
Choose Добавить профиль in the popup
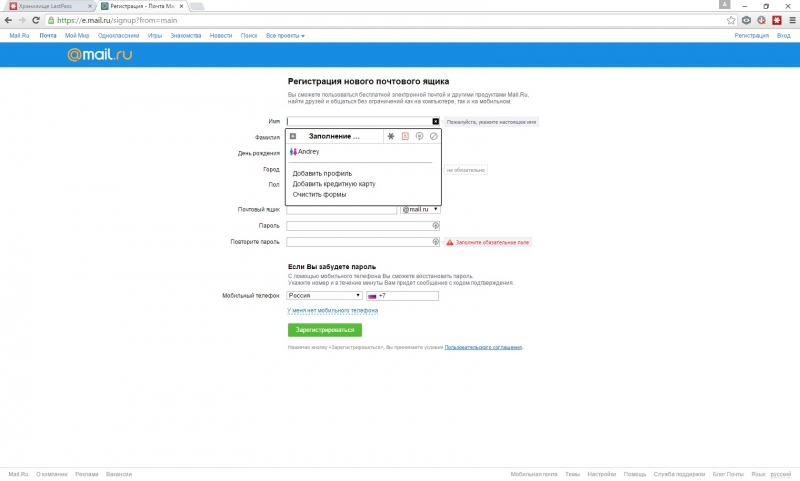(322, 173)
